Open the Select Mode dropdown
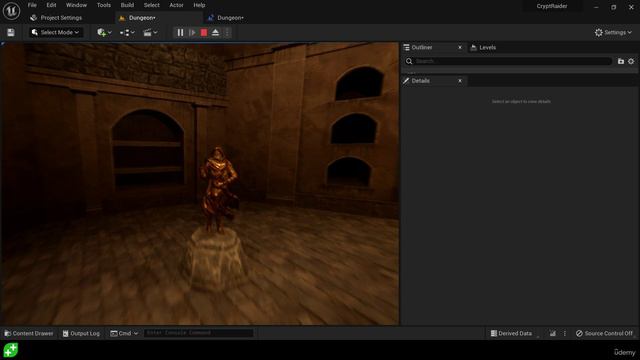Image resolution: width=640 pixels, height=360 pixels. 56,32
